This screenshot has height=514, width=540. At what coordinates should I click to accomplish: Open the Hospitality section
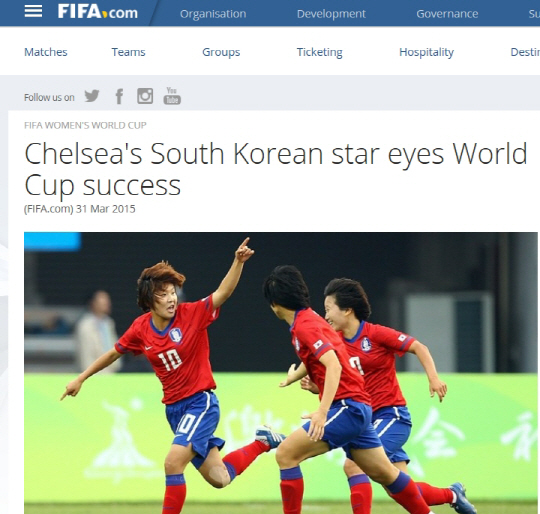(426, 52)
